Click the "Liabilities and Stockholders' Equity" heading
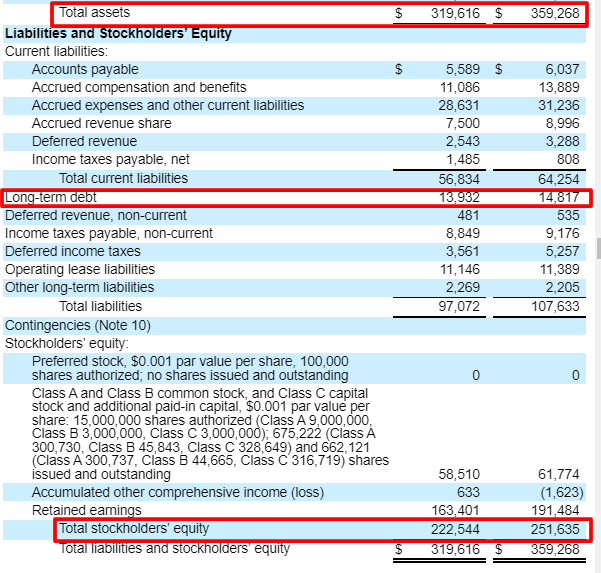Viewport: 601px width, 573px height. pyautogui.click(x=118, y=33)
